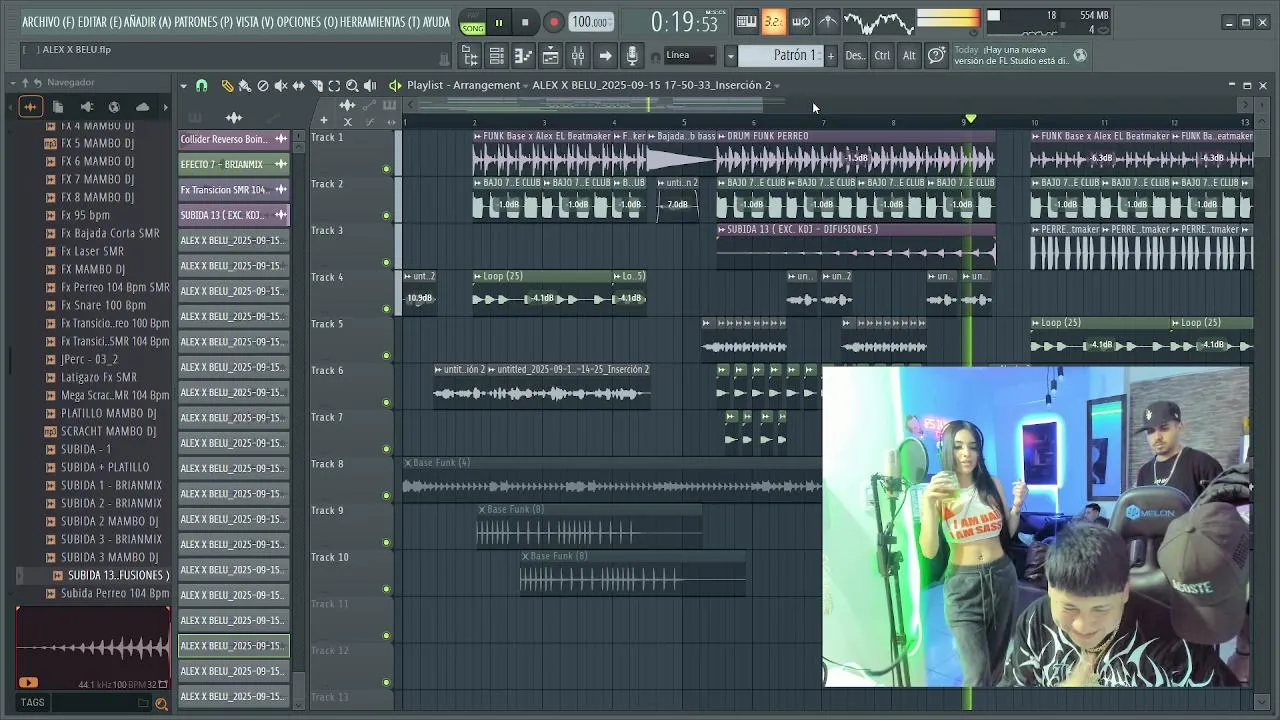
Task: Mute Track 6 with its green light
Action: 386,402
